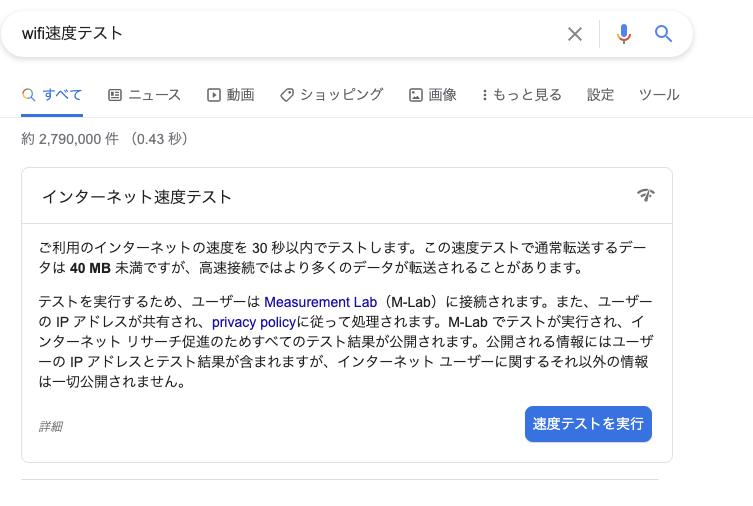Image resolution: width=753 pixels, height=506 pixels.
Task: Click the tag icon beside ショッピング
Action: (x=287, y=95)
